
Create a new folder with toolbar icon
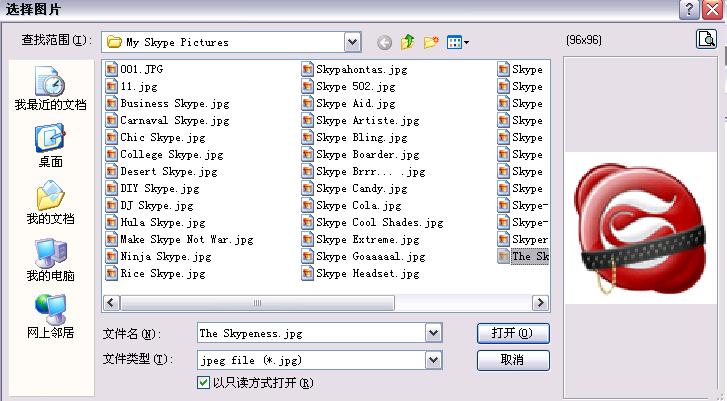coord(431,42)
